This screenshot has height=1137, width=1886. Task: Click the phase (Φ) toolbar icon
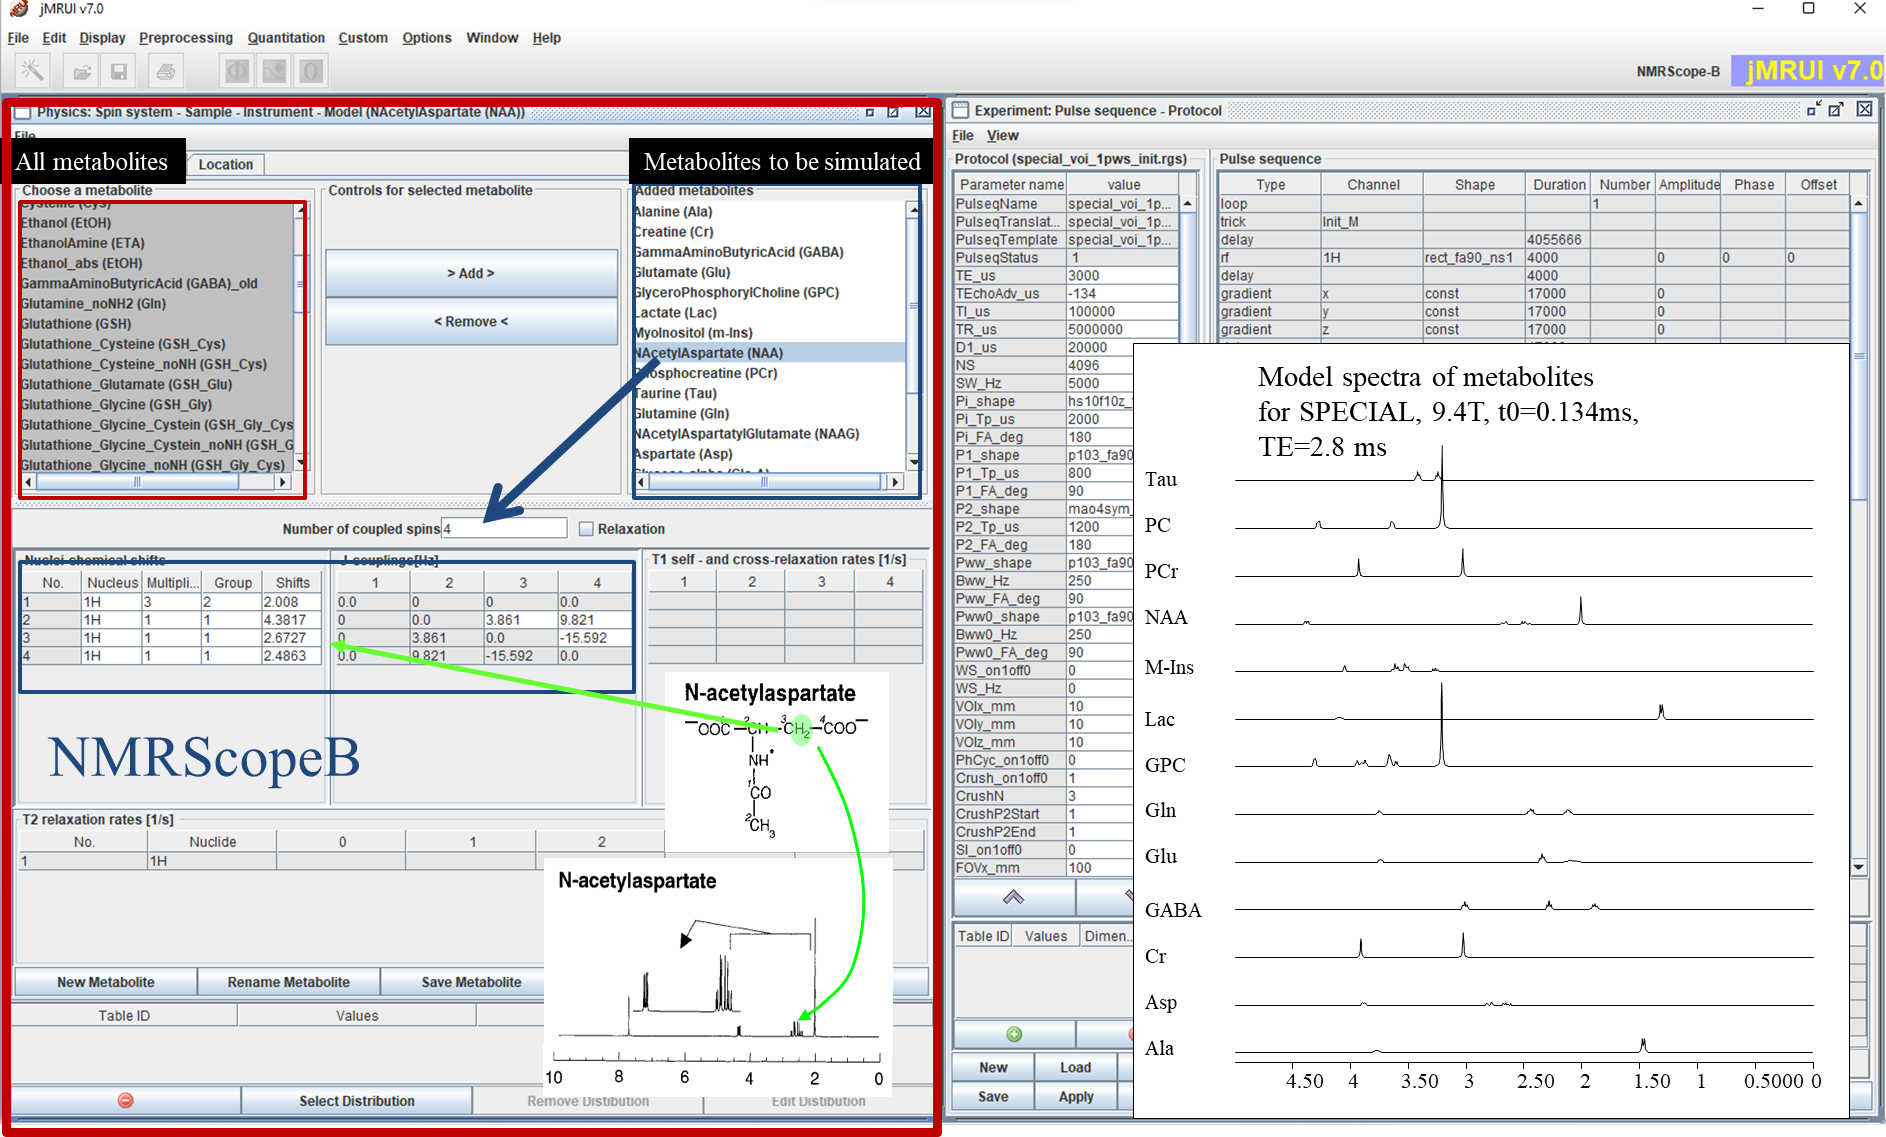point(237,71)
